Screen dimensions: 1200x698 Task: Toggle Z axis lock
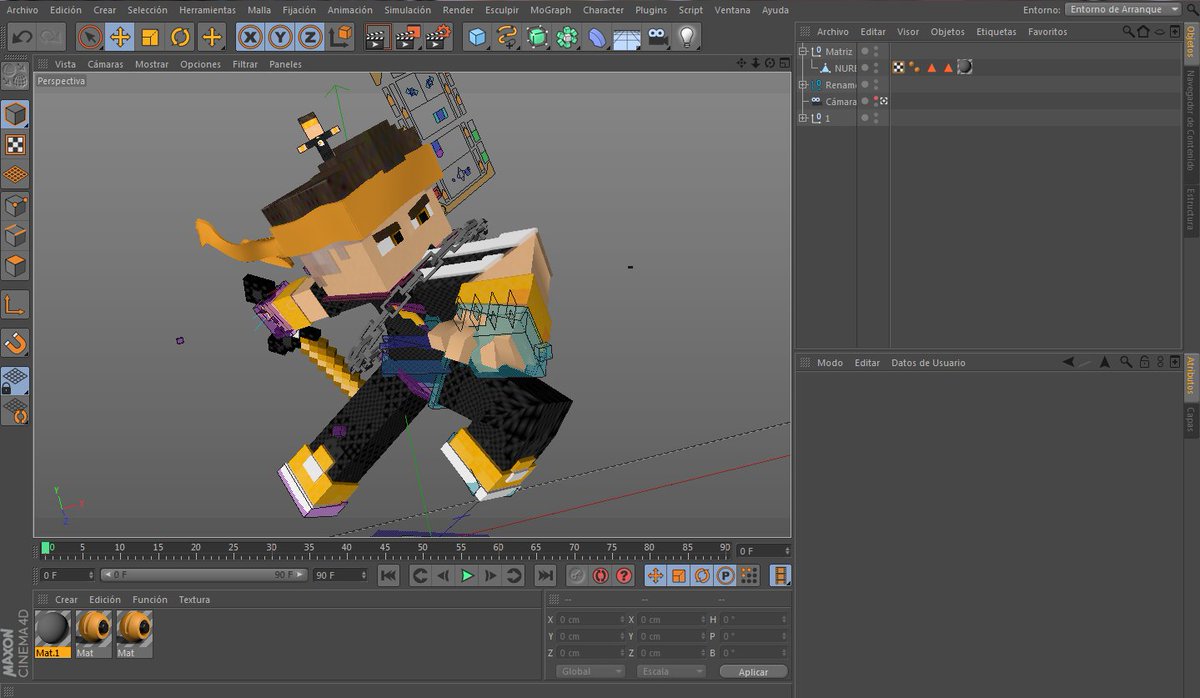(311, 38)
